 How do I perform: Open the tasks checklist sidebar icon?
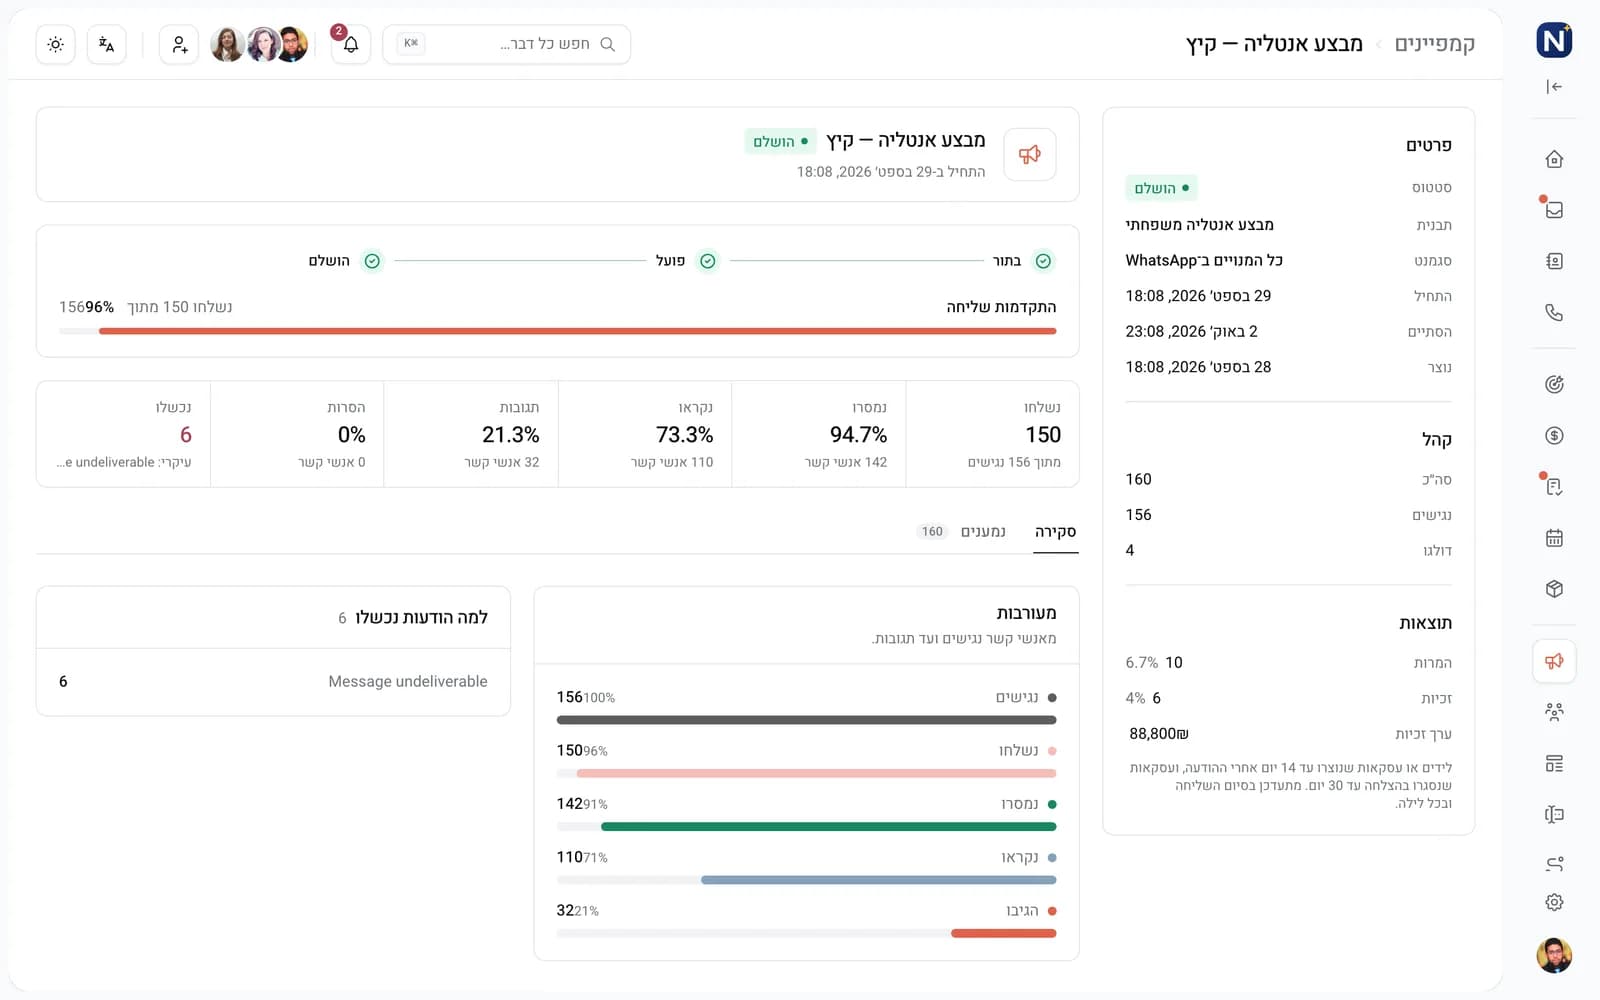1554,487
